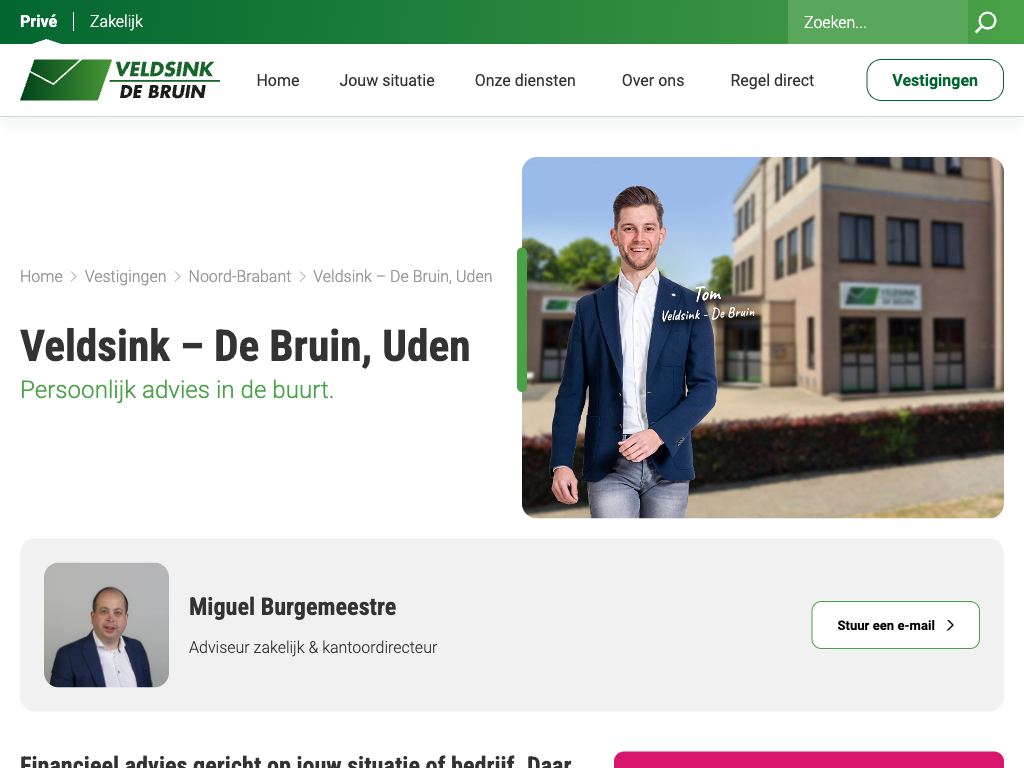Go to Home in the breadcrumb
This screenshot has width=1024, height=768.
(x=41, y=276)
